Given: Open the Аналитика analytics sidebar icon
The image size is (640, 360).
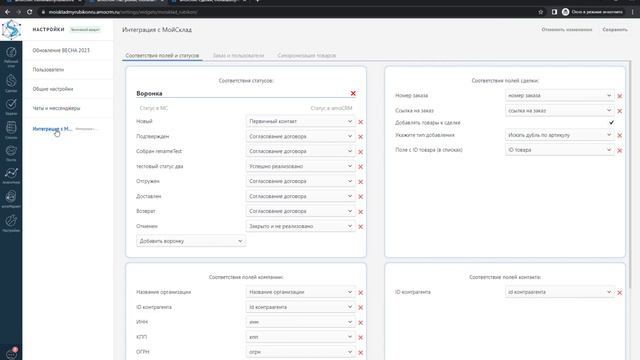Looking at the screenshot, I should pyautogui.click(x=11, y=176).
